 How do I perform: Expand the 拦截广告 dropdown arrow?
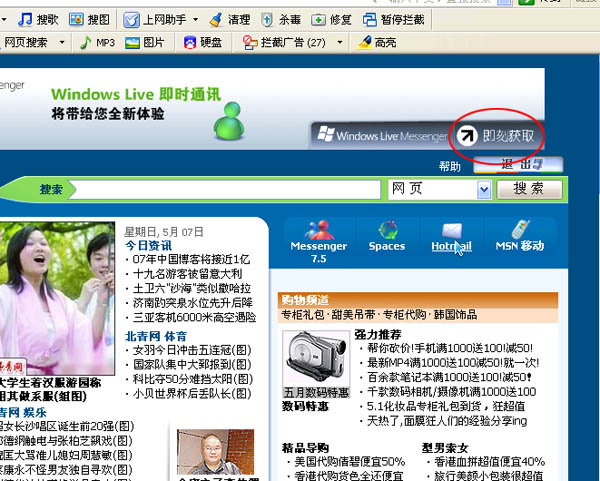coord(340,42)
